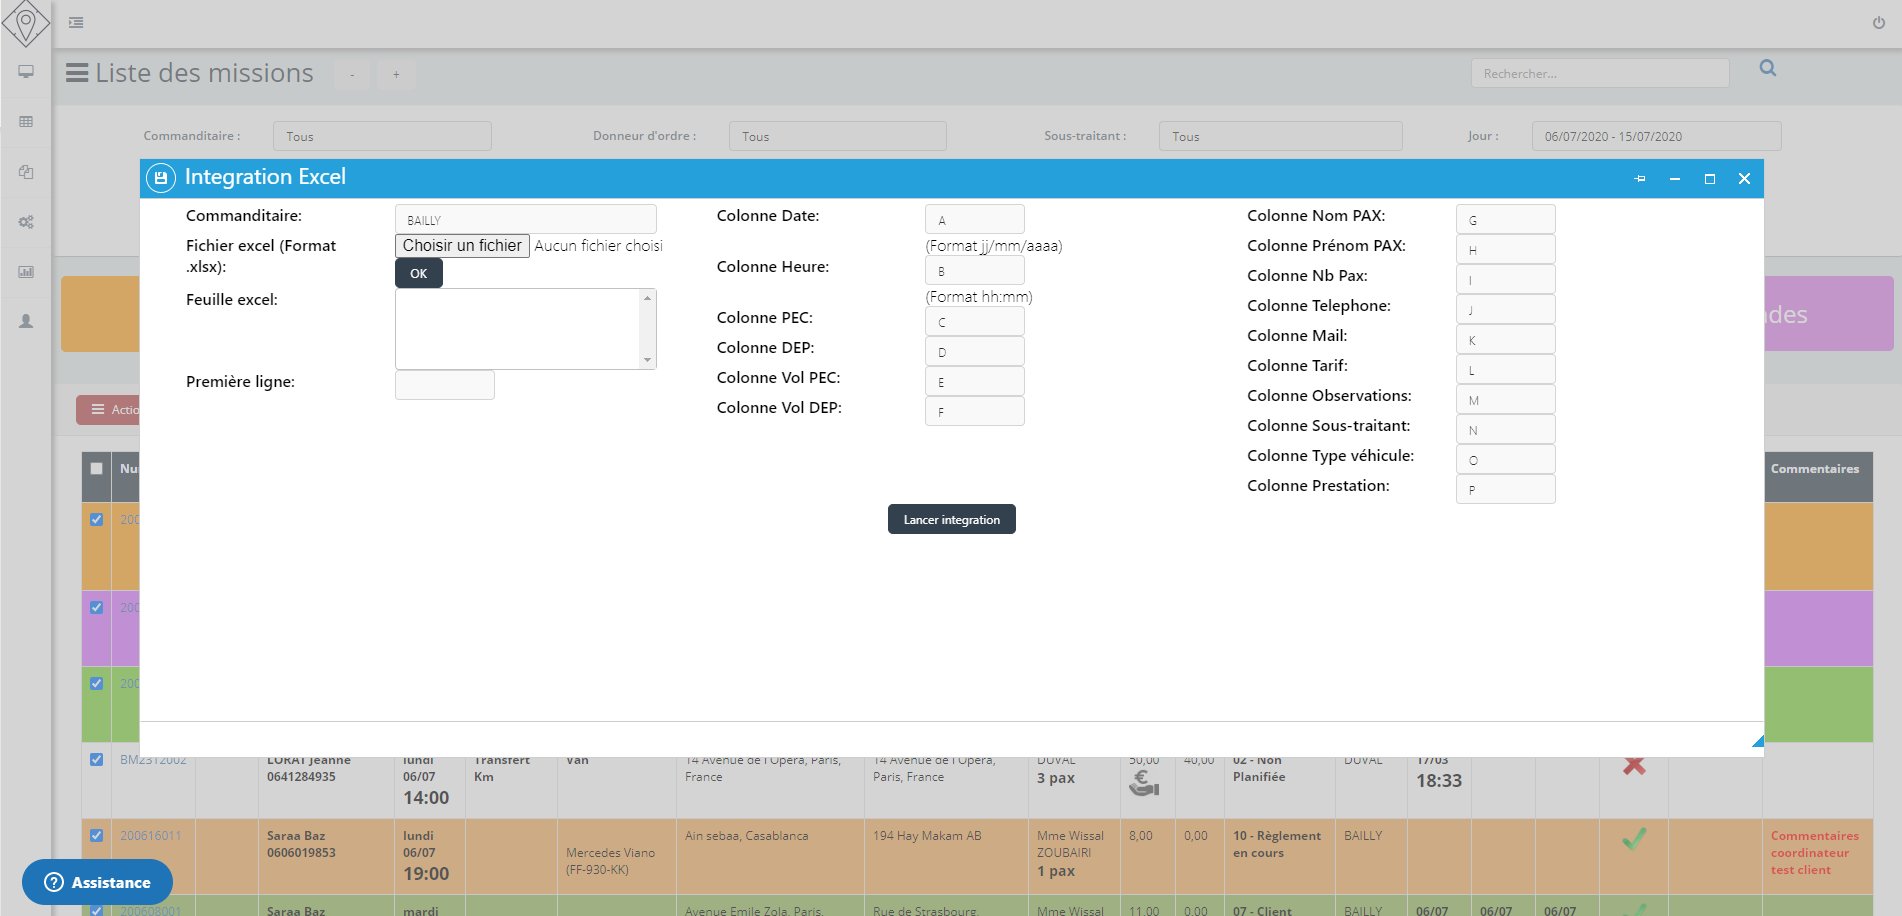Open the chart statistics sidebar icon

(26, 272)
